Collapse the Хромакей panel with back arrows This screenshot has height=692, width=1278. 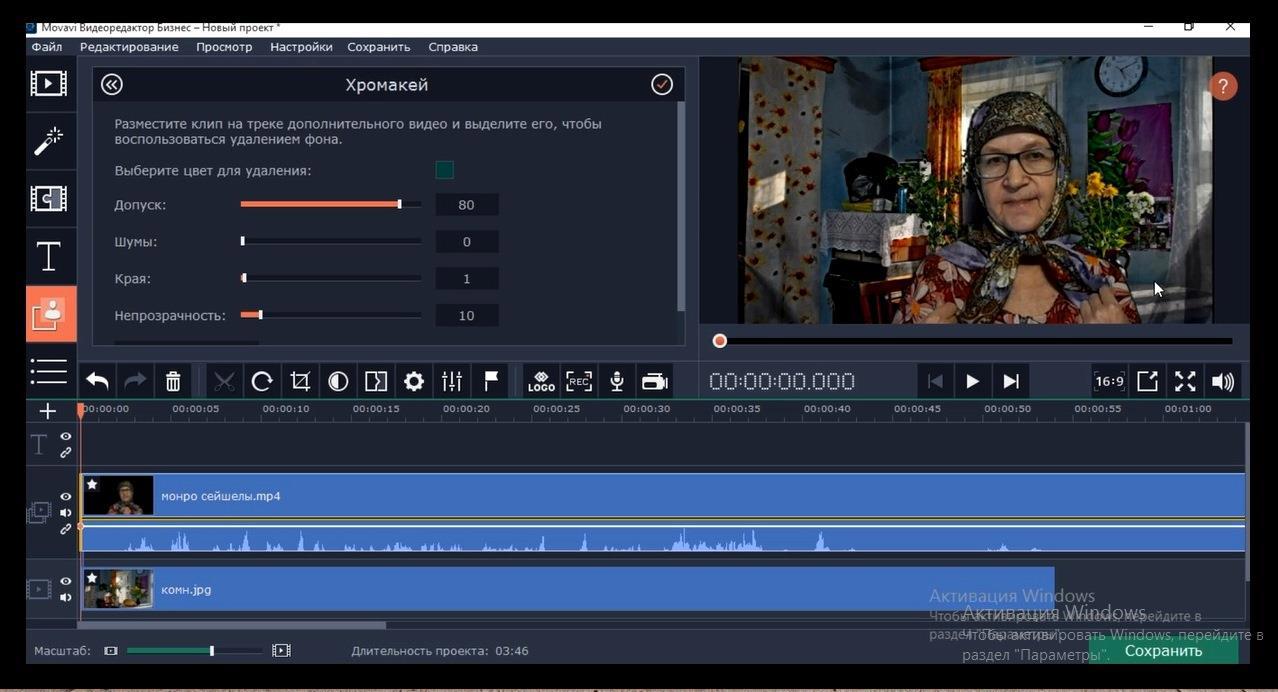click(x=112, y=85)
